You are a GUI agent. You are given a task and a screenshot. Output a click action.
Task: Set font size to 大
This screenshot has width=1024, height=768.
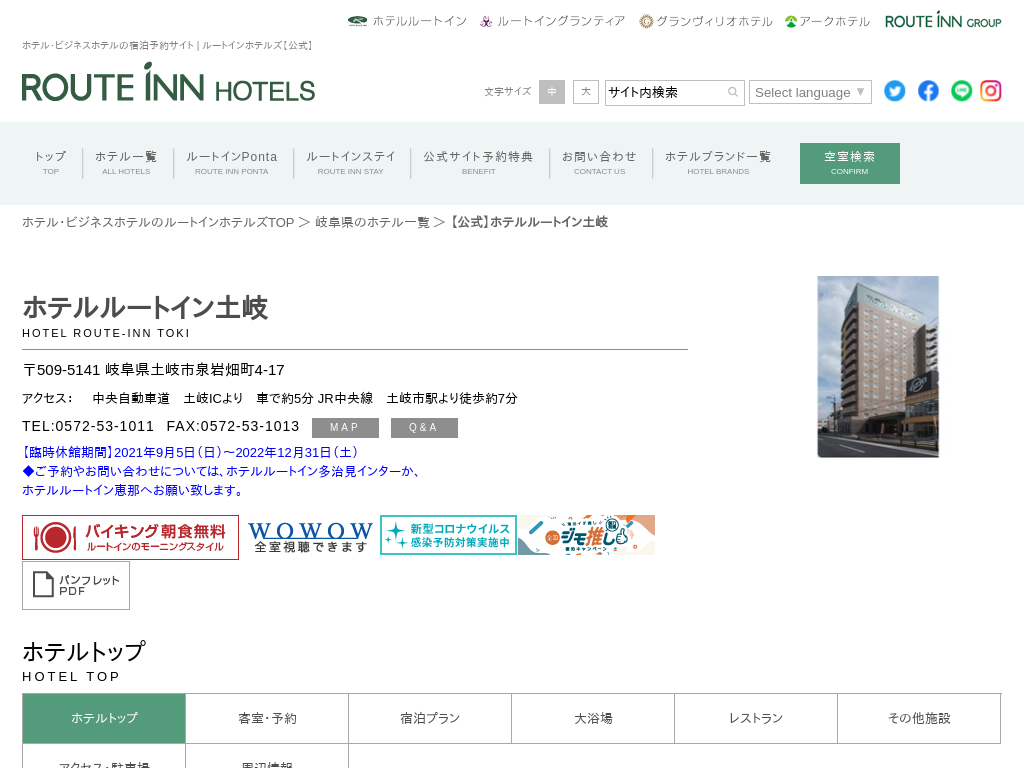(586, 92)
